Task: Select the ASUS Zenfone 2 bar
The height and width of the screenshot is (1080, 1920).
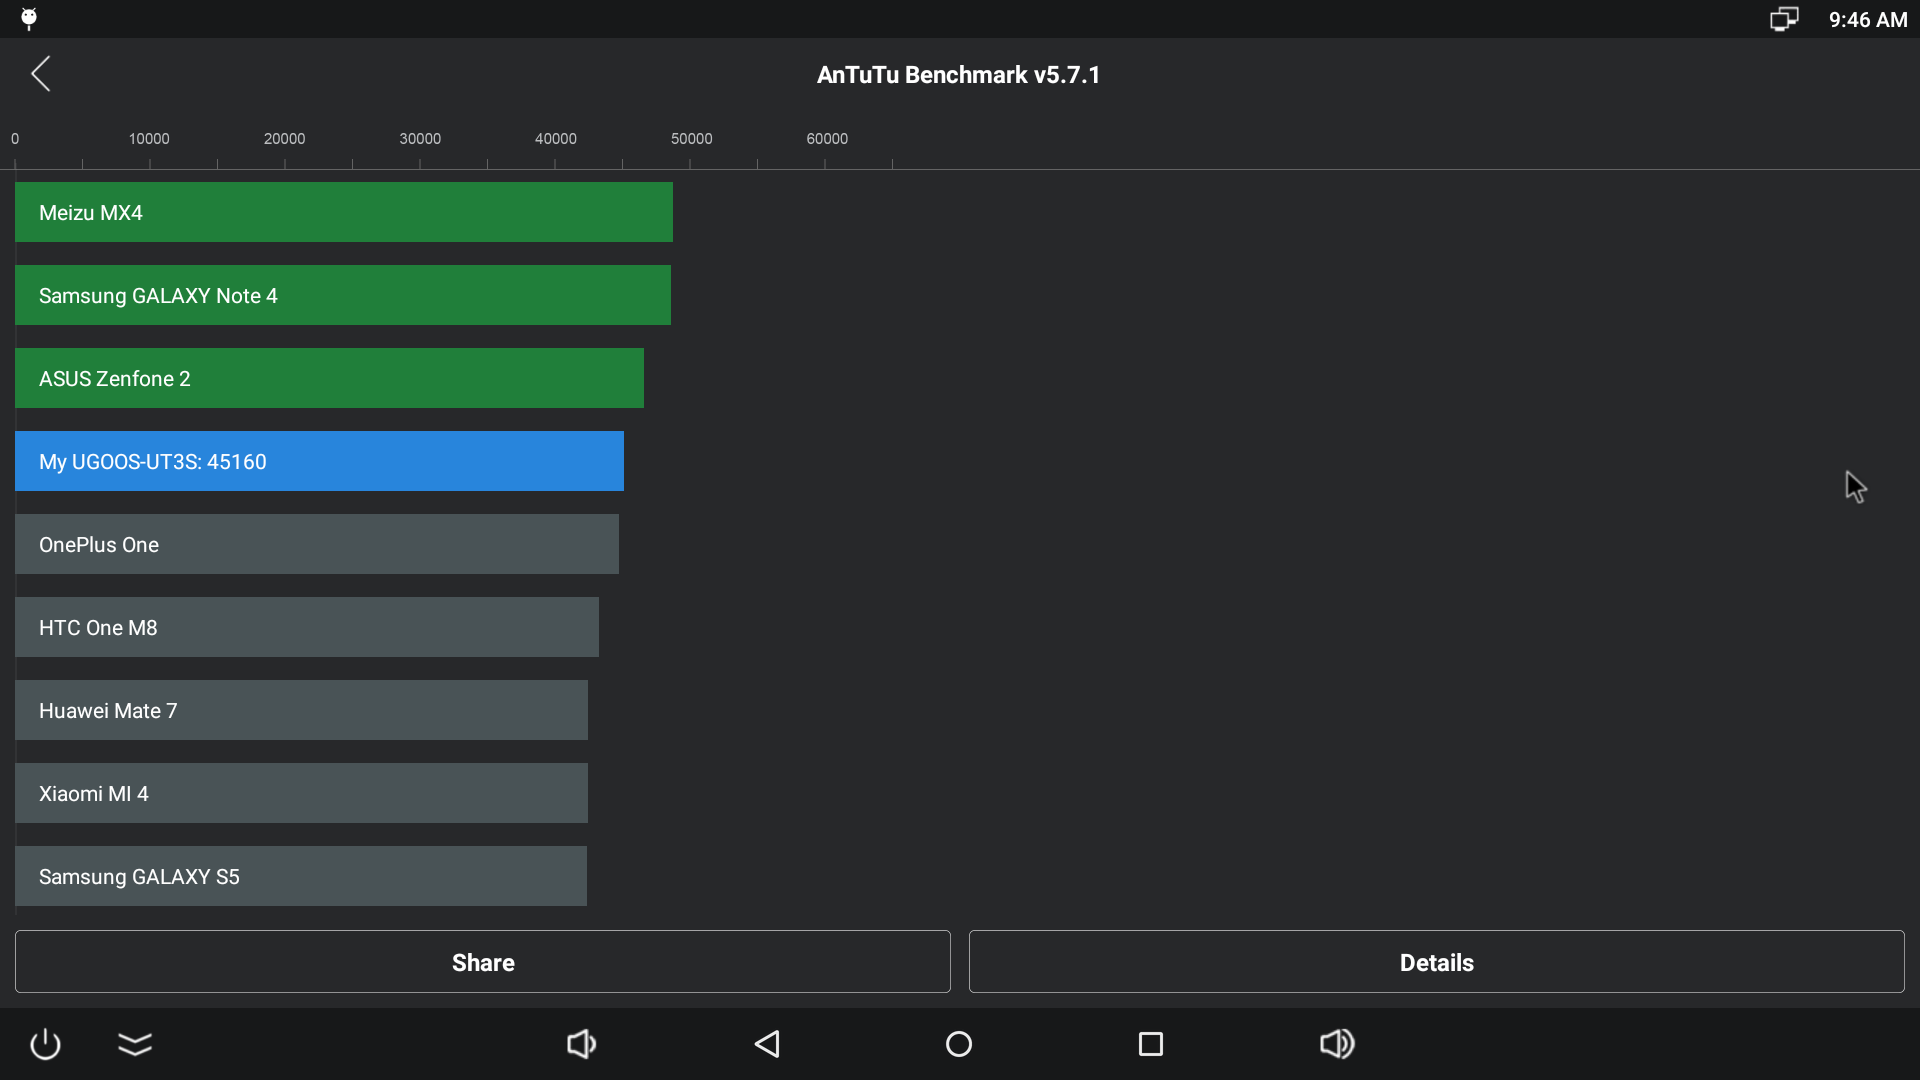Action: point(329,378)
